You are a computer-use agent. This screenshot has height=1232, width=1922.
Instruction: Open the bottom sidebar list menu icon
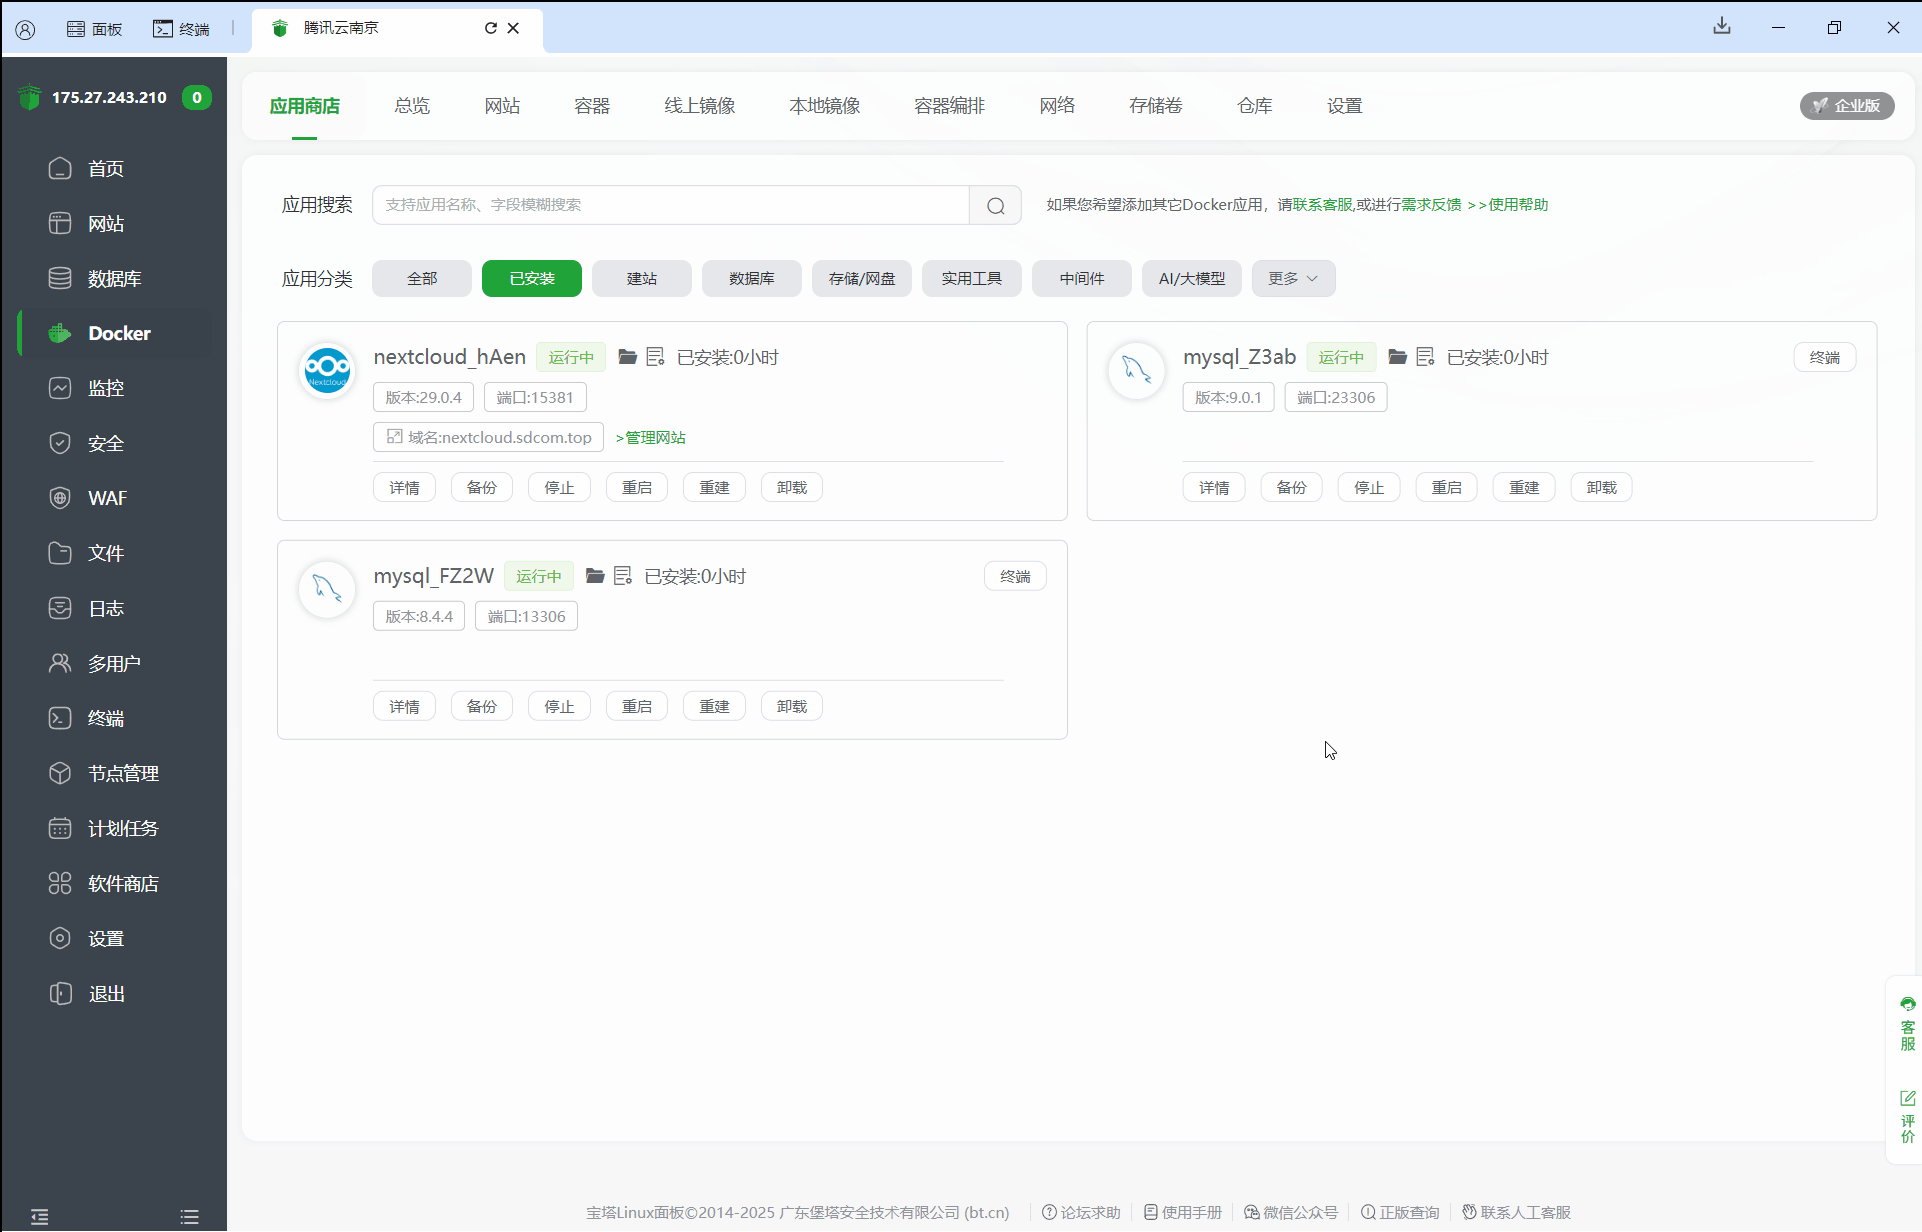189,1216
